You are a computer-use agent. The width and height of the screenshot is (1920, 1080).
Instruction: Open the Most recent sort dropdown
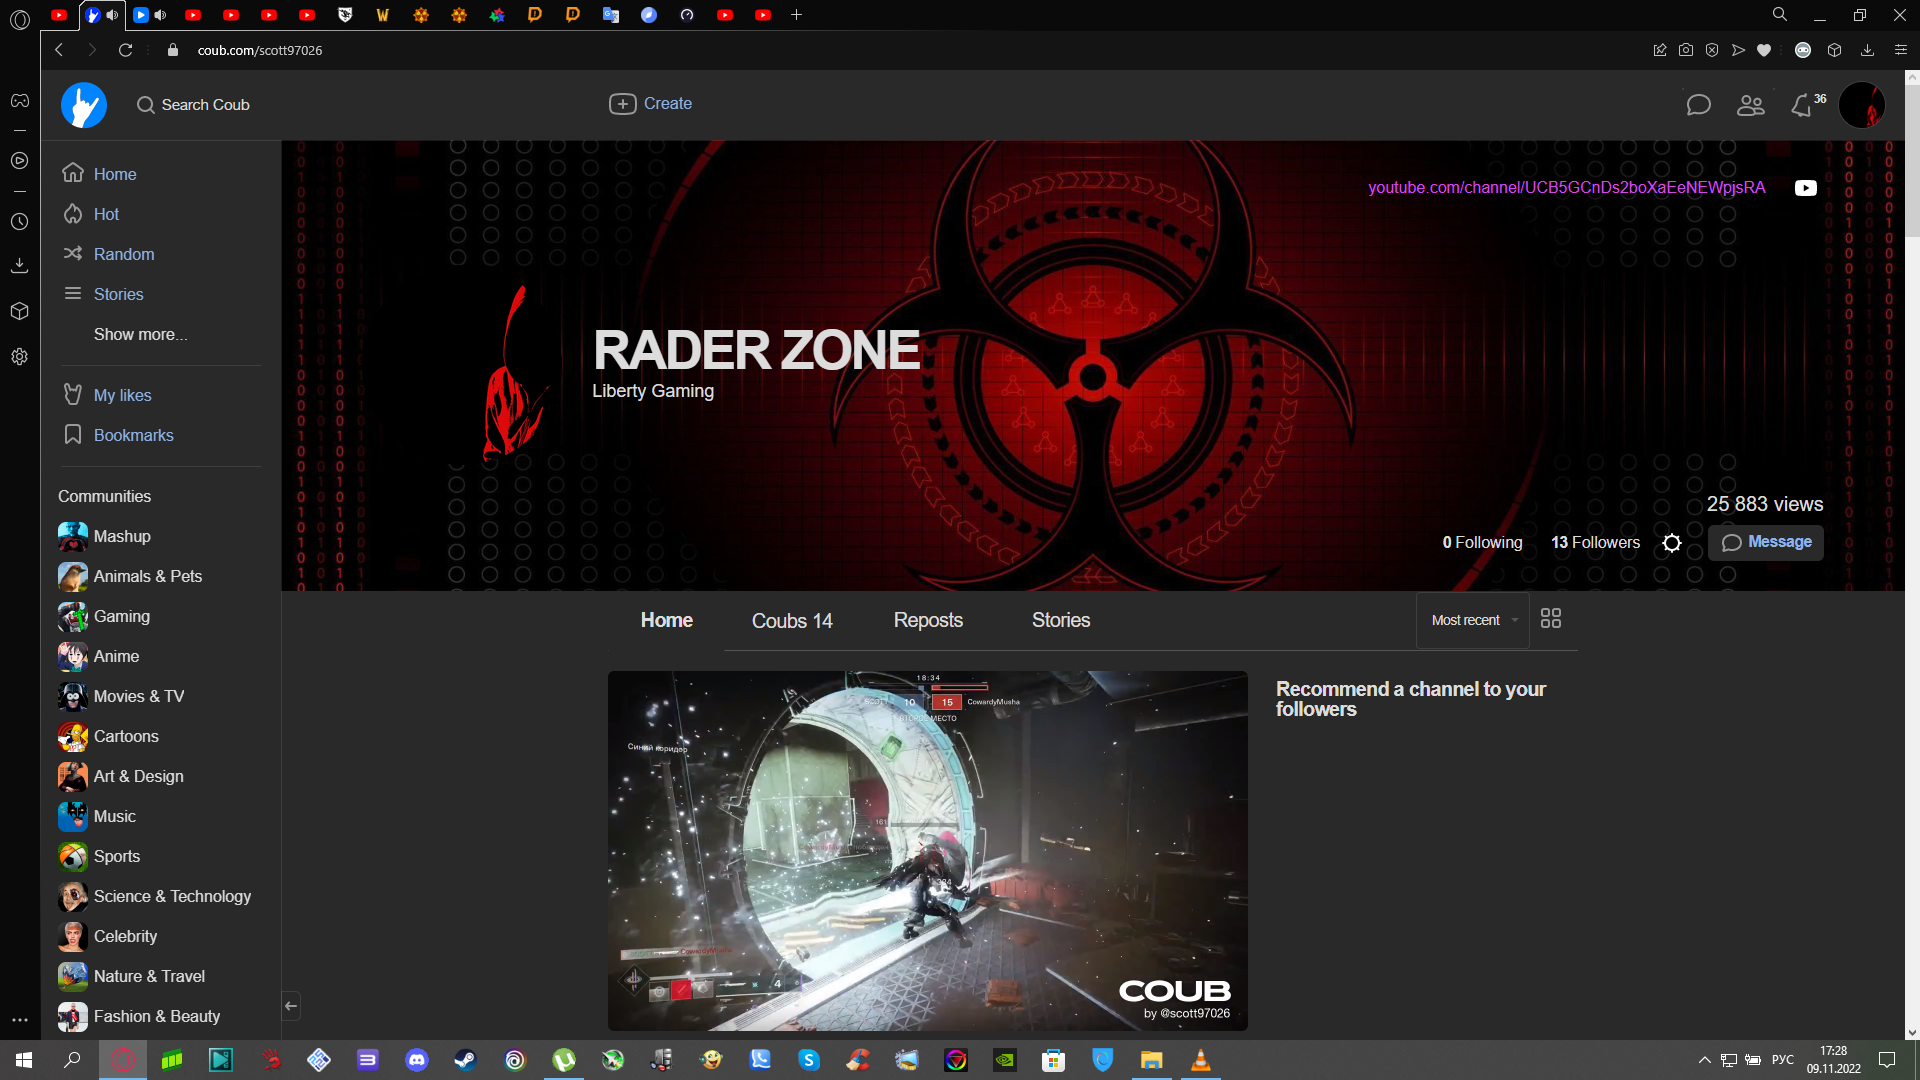tap(1473, 620)
